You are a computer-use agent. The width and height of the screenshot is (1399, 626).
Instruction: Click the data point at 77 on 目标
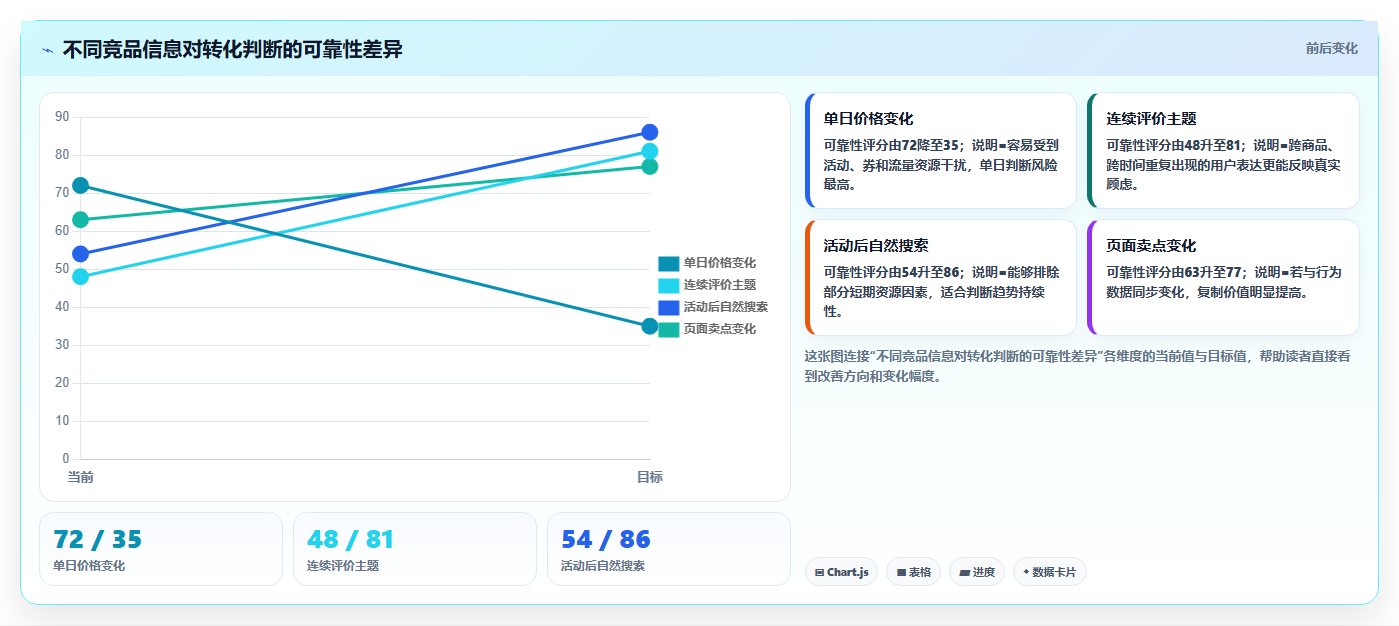coord(650,166)
